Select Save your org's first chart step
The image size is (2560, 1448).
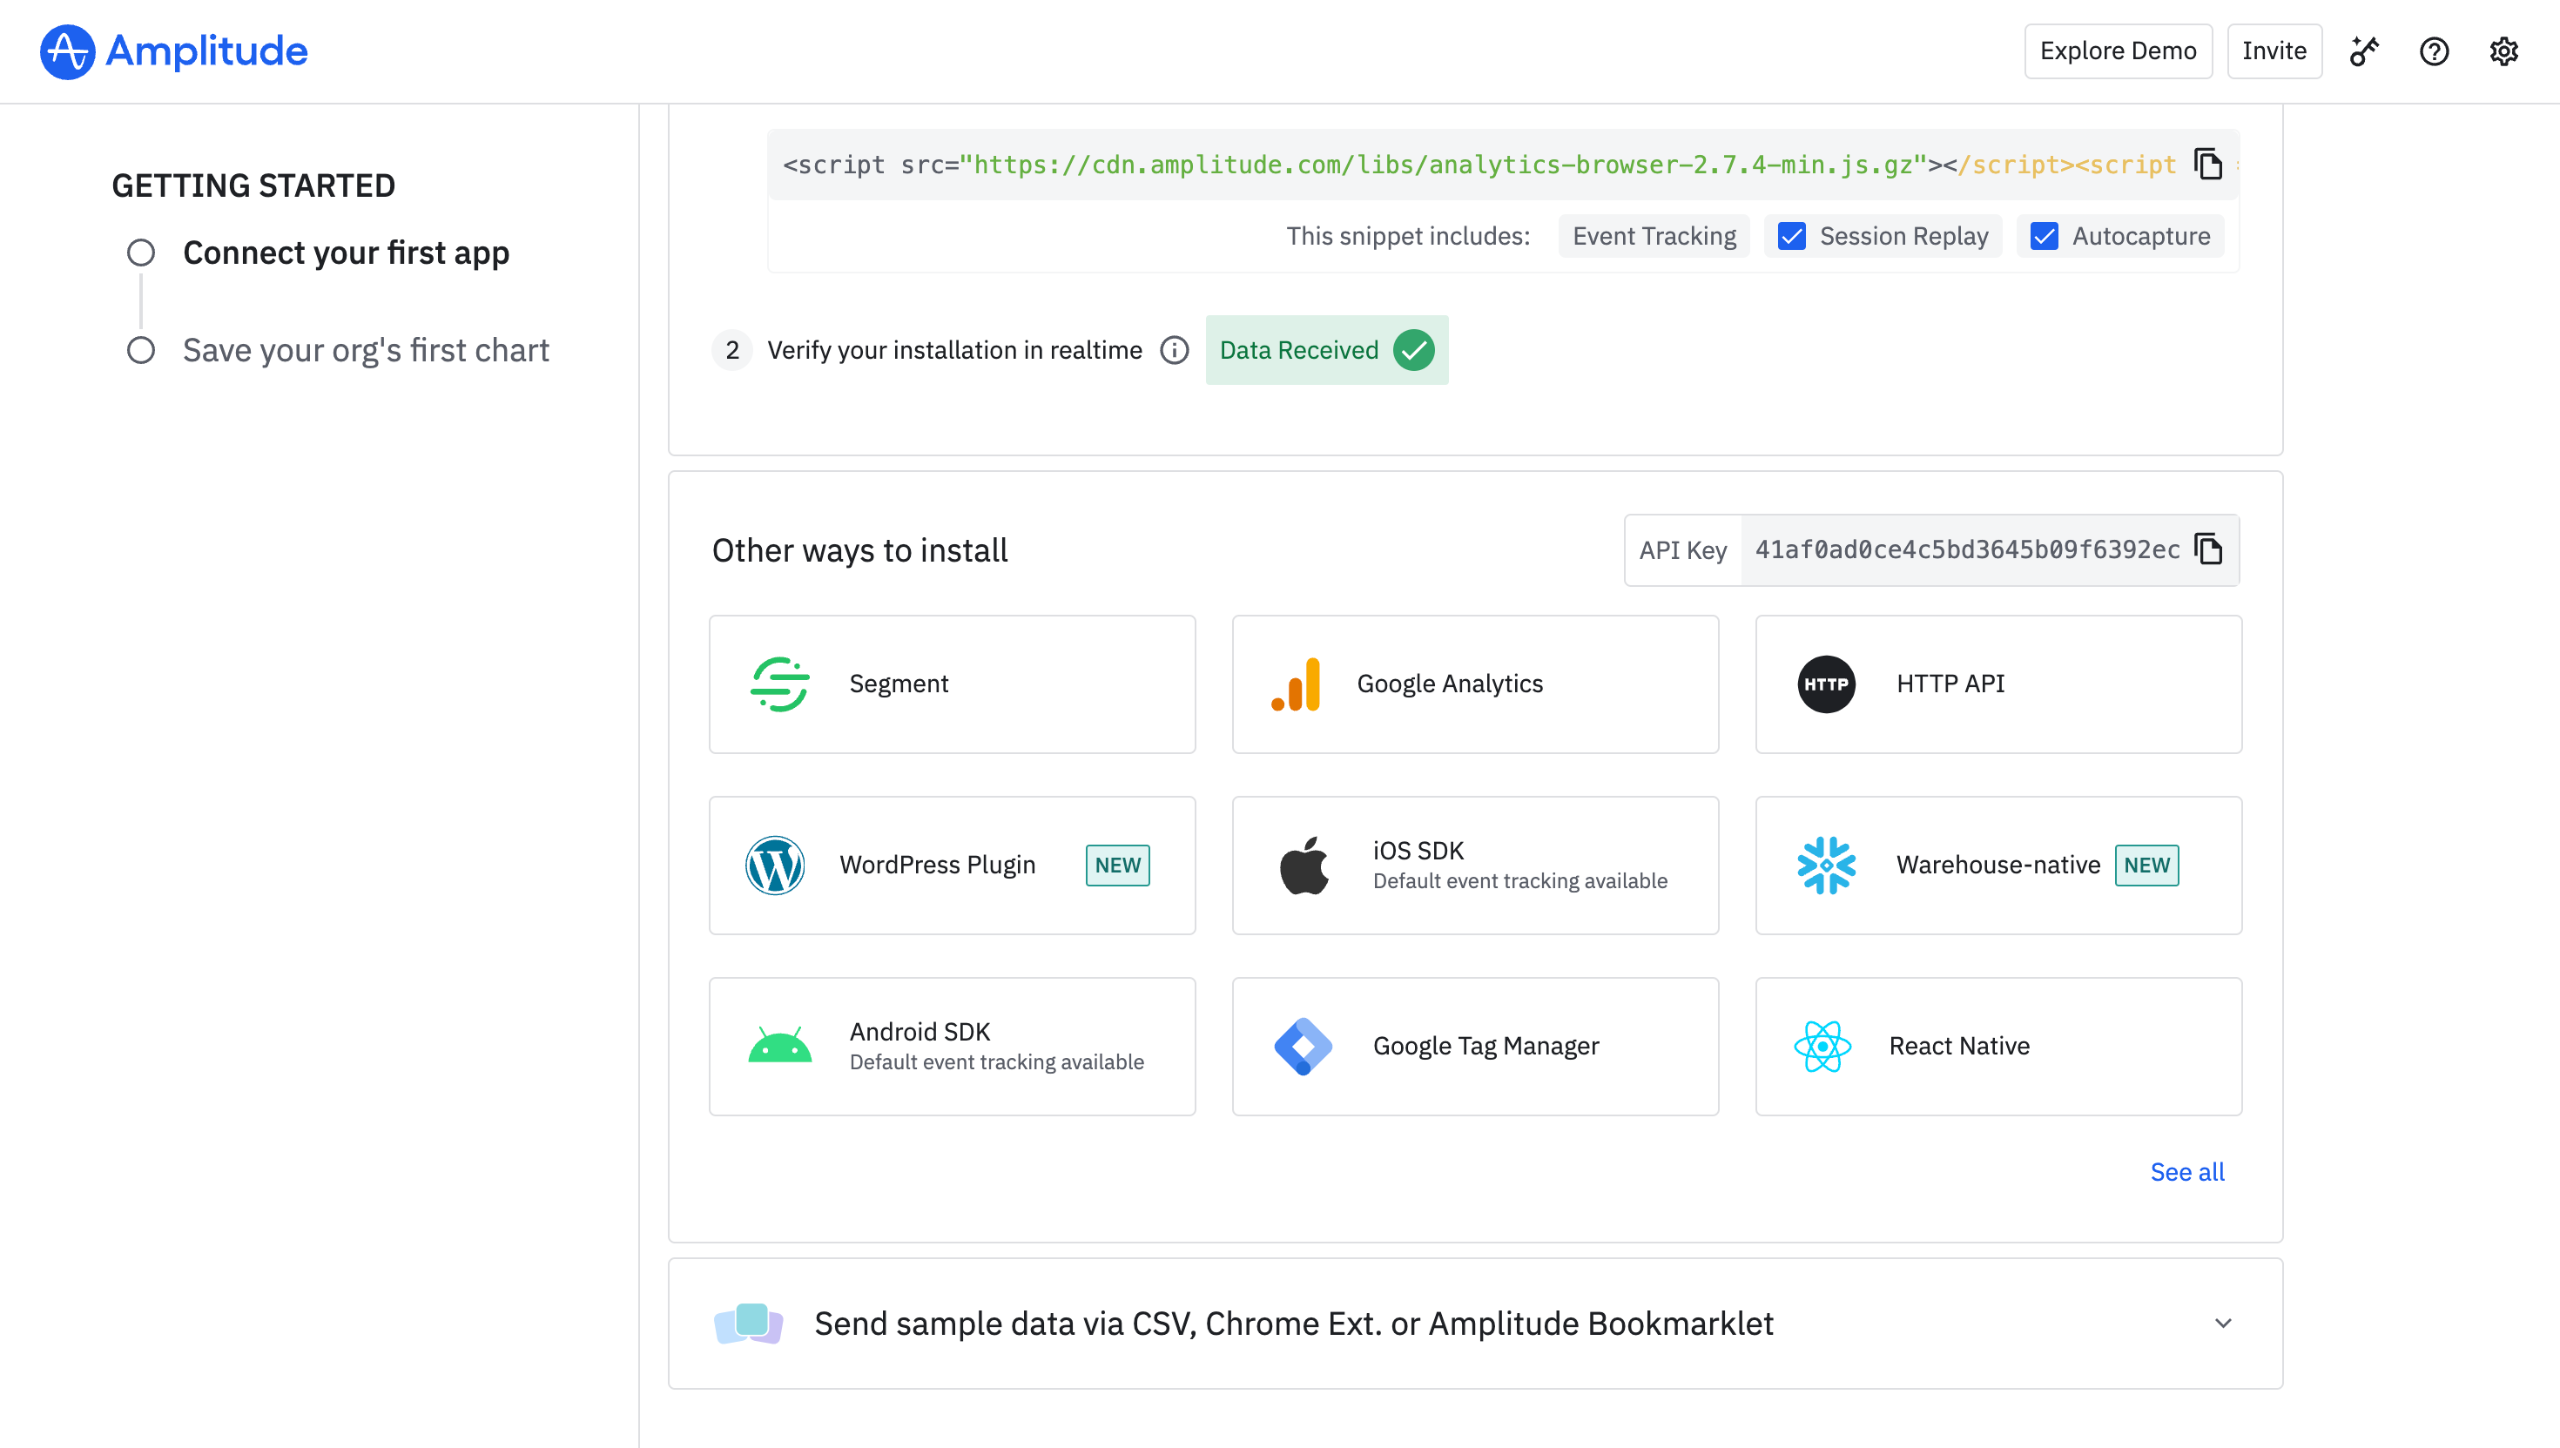pyautogui.click(x=365, y=350)
